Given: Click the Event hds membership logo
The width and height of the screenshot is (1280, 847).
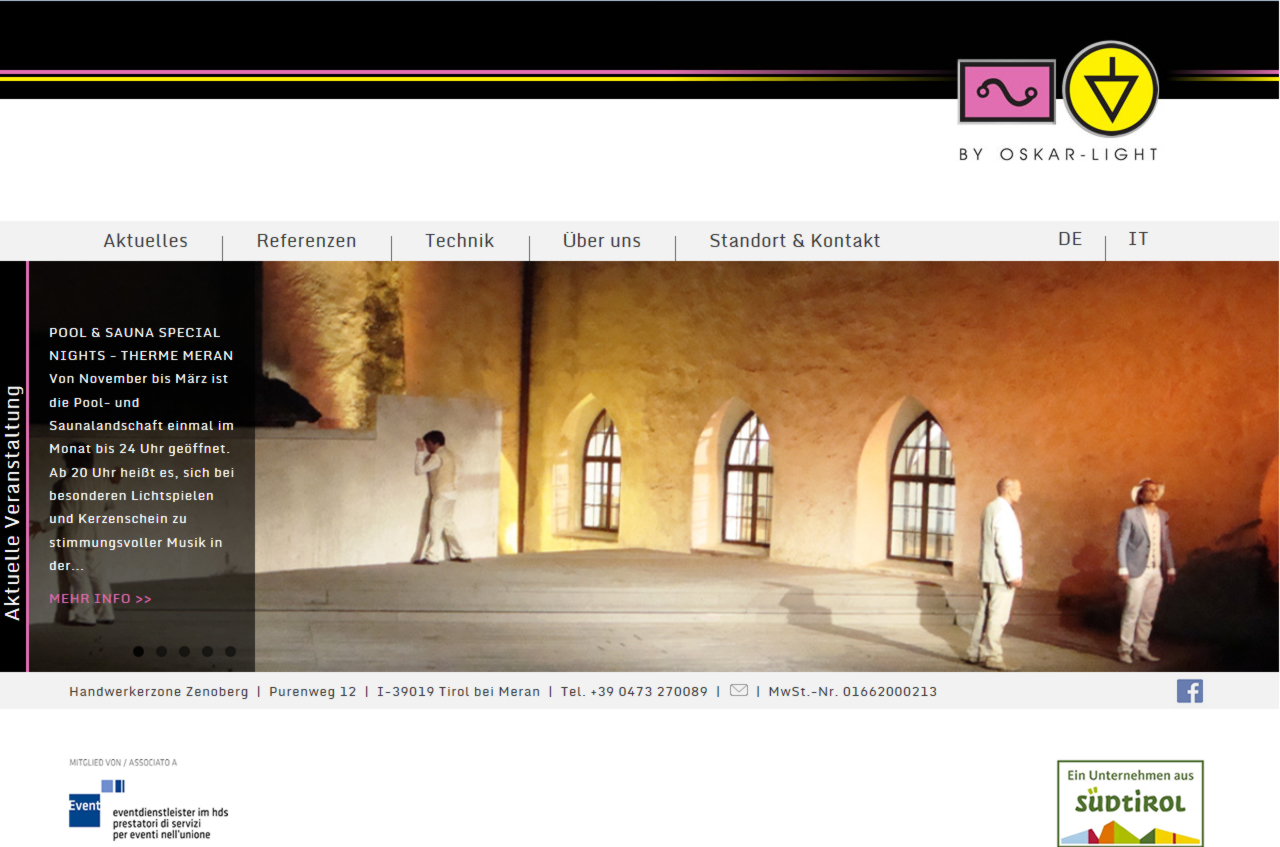Looking at the screenshot, I should (x=149, y=808).
